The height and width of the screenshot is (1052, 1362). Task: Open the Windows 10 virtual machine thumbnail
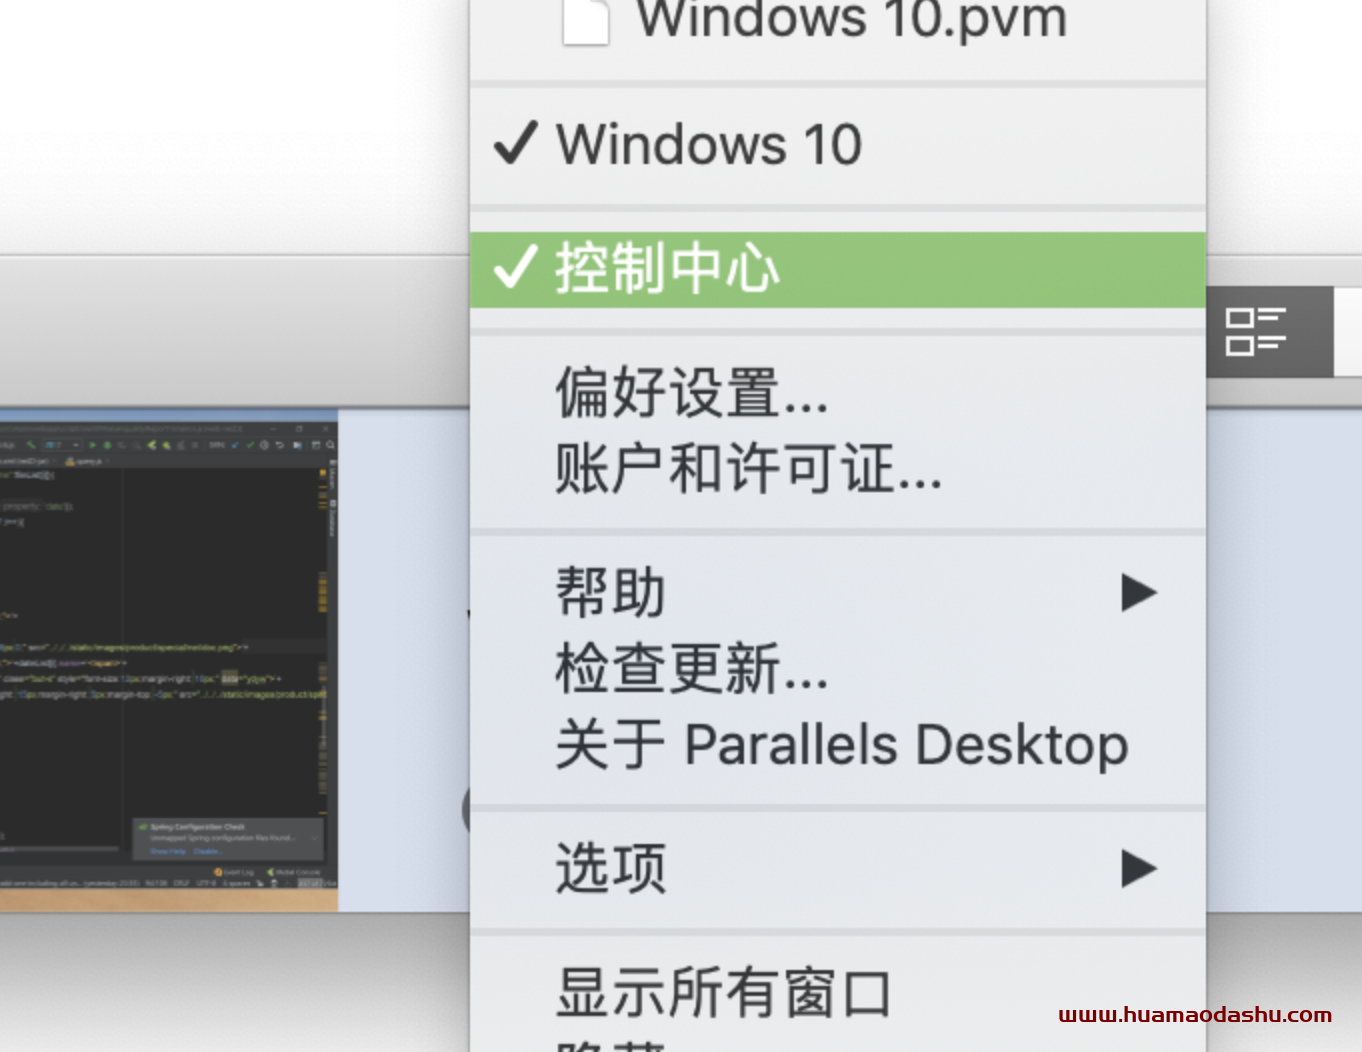point(169,660)
